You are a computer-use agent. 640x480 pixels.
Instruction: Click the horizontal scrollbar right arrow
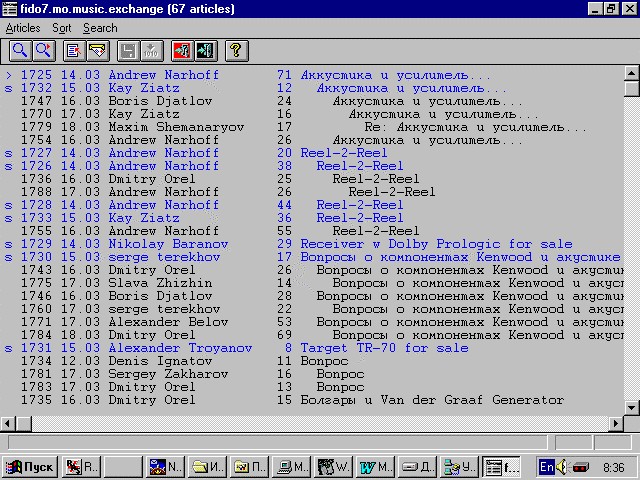tap(615, 422)
